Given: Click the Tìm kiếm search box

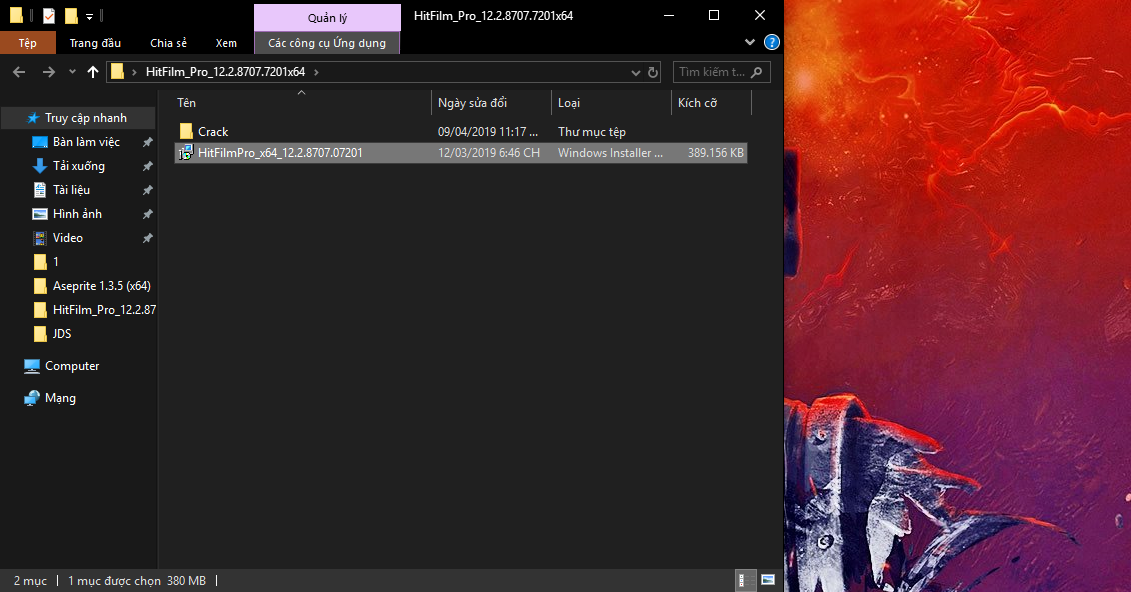Looking at the screenshot, I should pyautogui.click(x=710, y=72).
